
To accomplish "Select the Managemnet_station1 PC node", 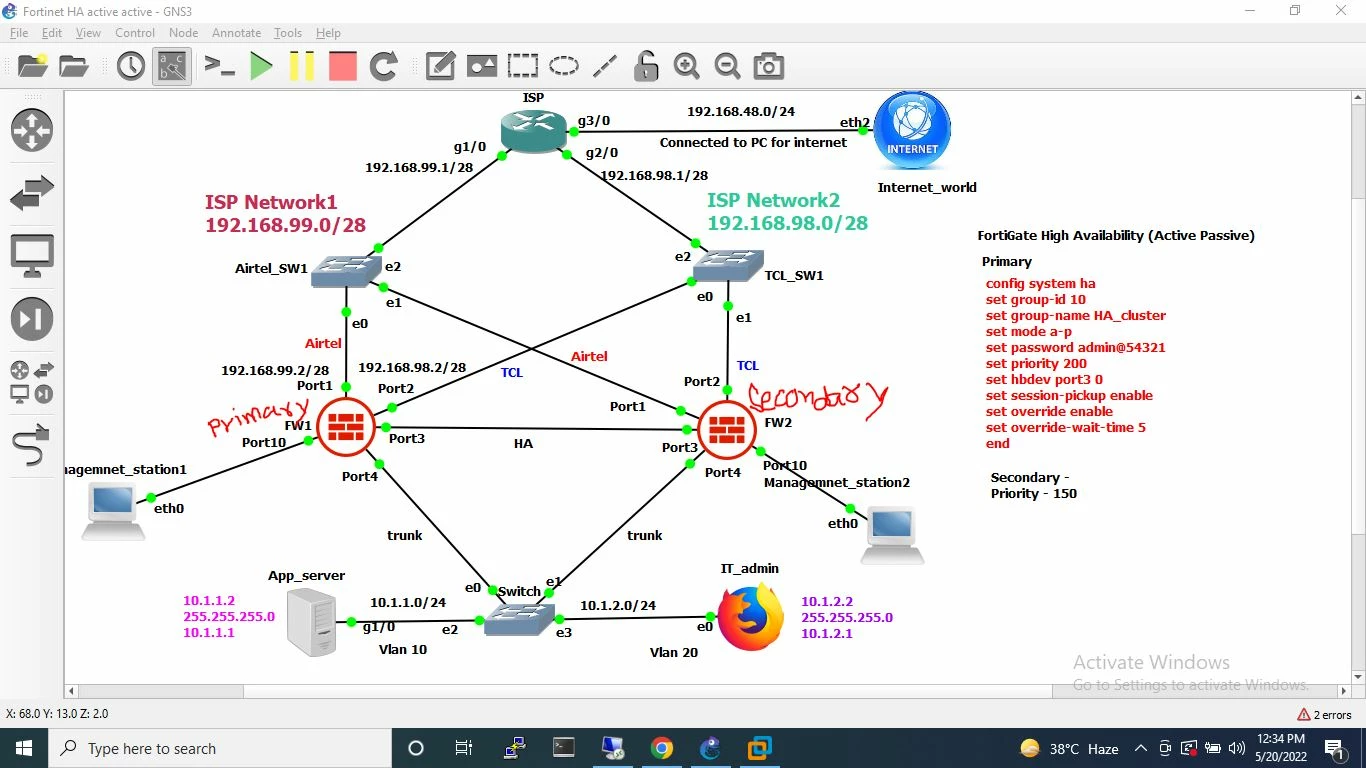I will point(112,512).
